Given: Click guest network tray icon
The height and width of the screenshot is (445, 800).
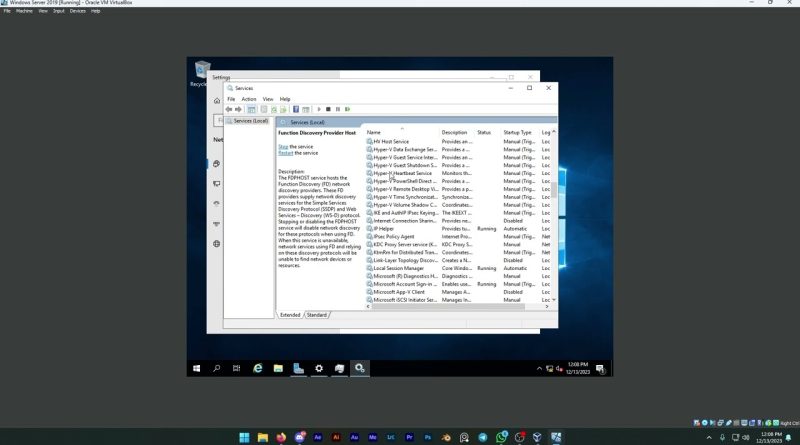Looking at the screenshot, I should pos(549,368).
